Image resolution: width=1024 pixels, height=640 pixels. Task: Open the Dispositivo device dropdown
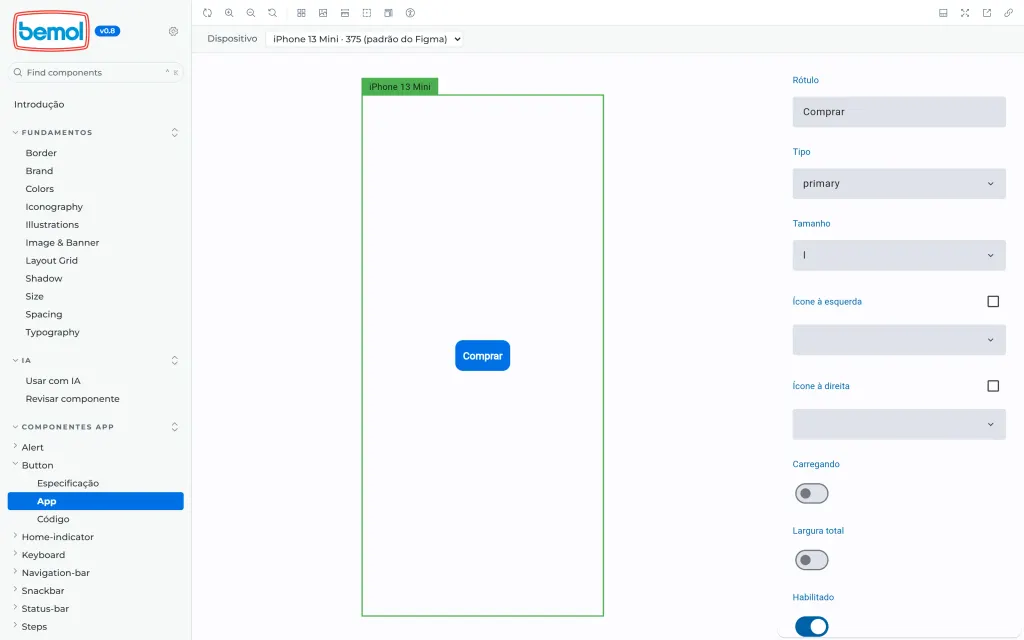coord(364,39)
